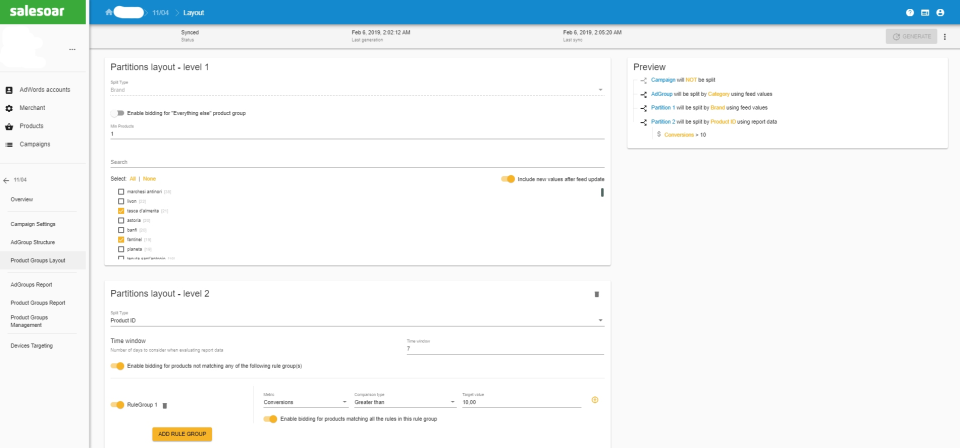Uncheck the tasca d'almerita brand checkbox
The height and width of the screenshot is (448, 960).
click(x=121, y=211)
